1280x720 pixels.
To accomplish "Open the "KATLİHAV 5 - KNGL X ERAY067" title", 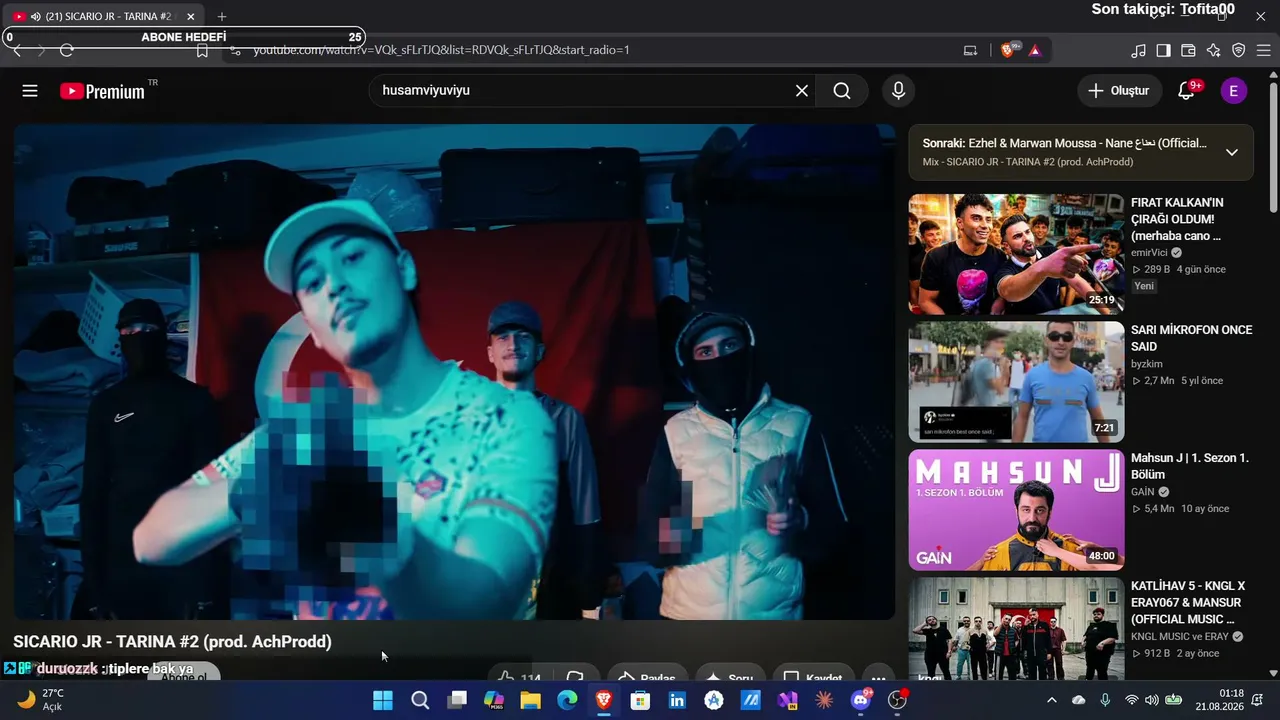I will pyautogui.click(x=1188, y=602).
